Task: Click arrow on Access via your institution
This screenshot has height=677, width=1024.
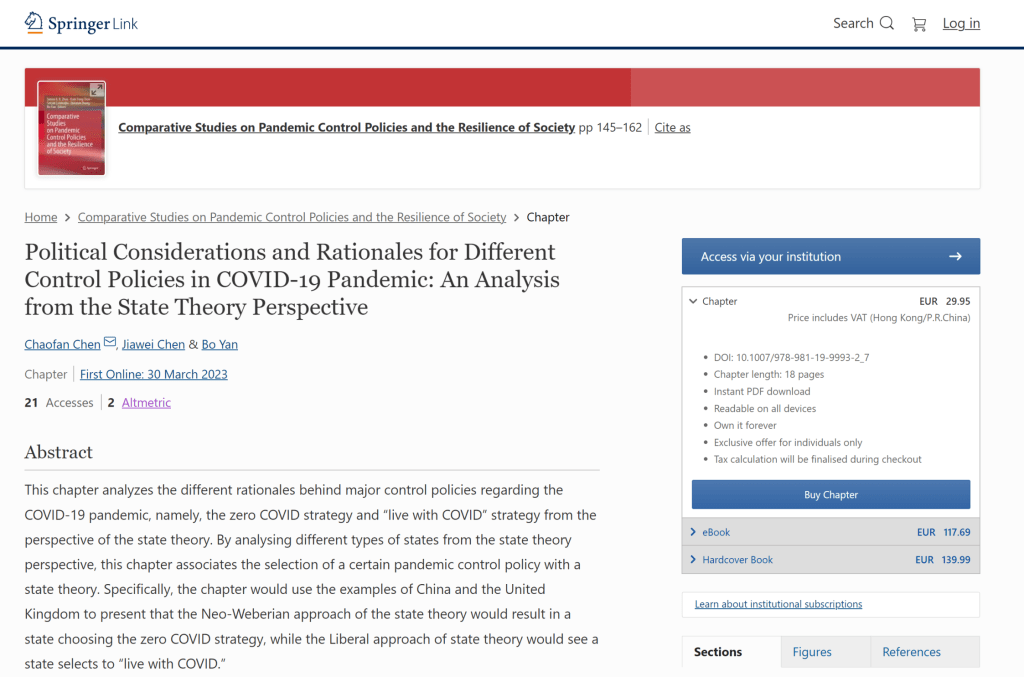Action: 955,257
